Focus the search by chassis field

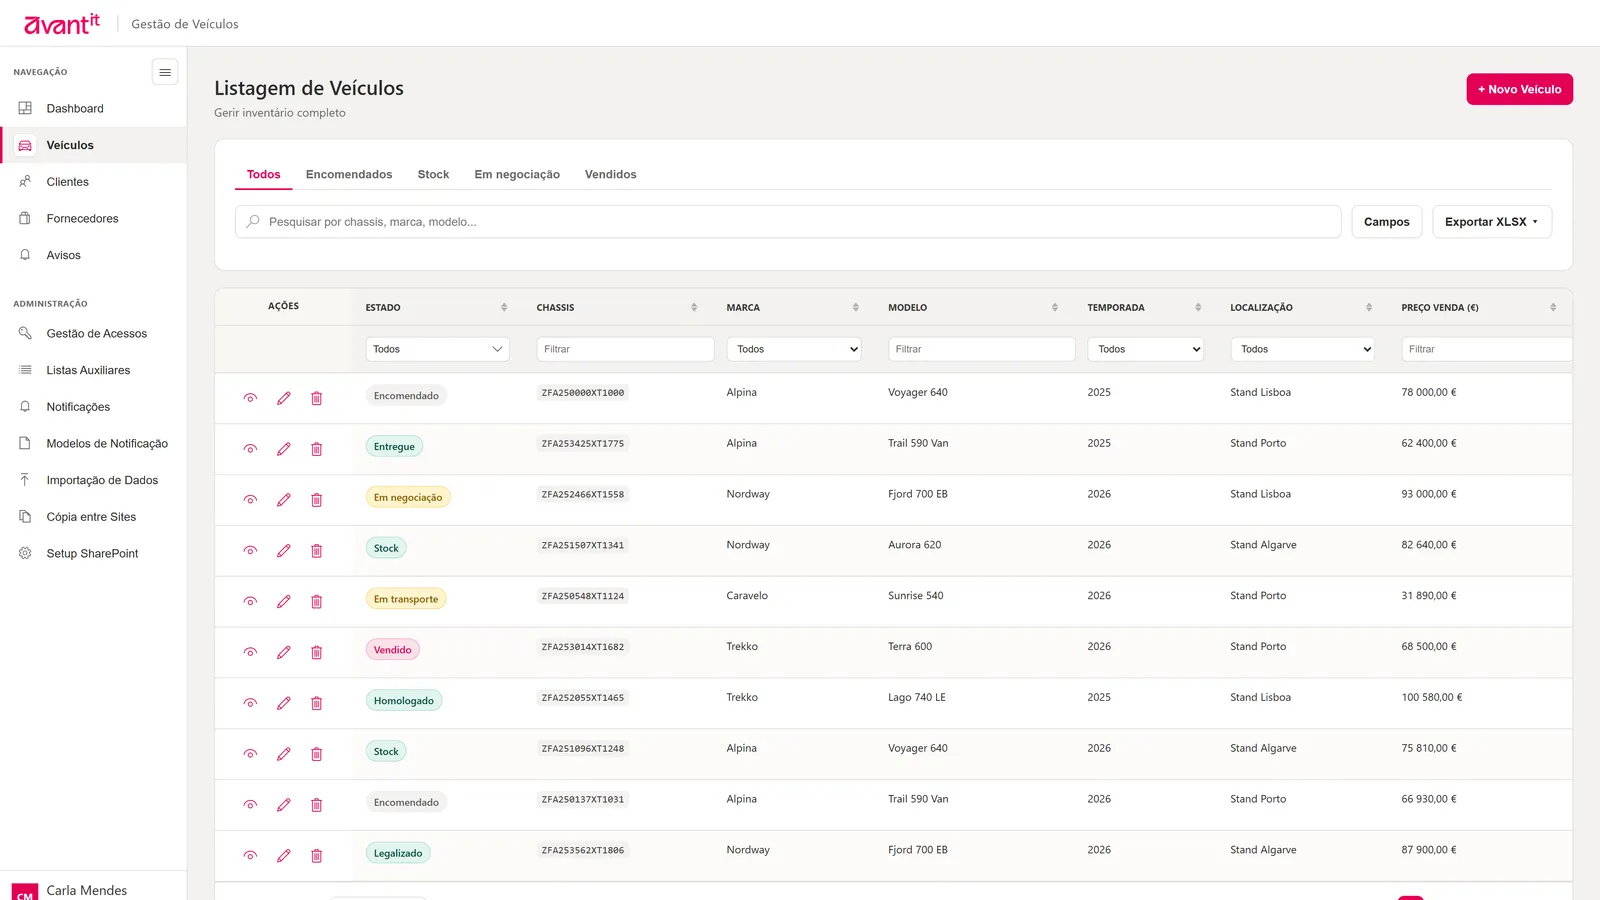click(x=788, y=222)
